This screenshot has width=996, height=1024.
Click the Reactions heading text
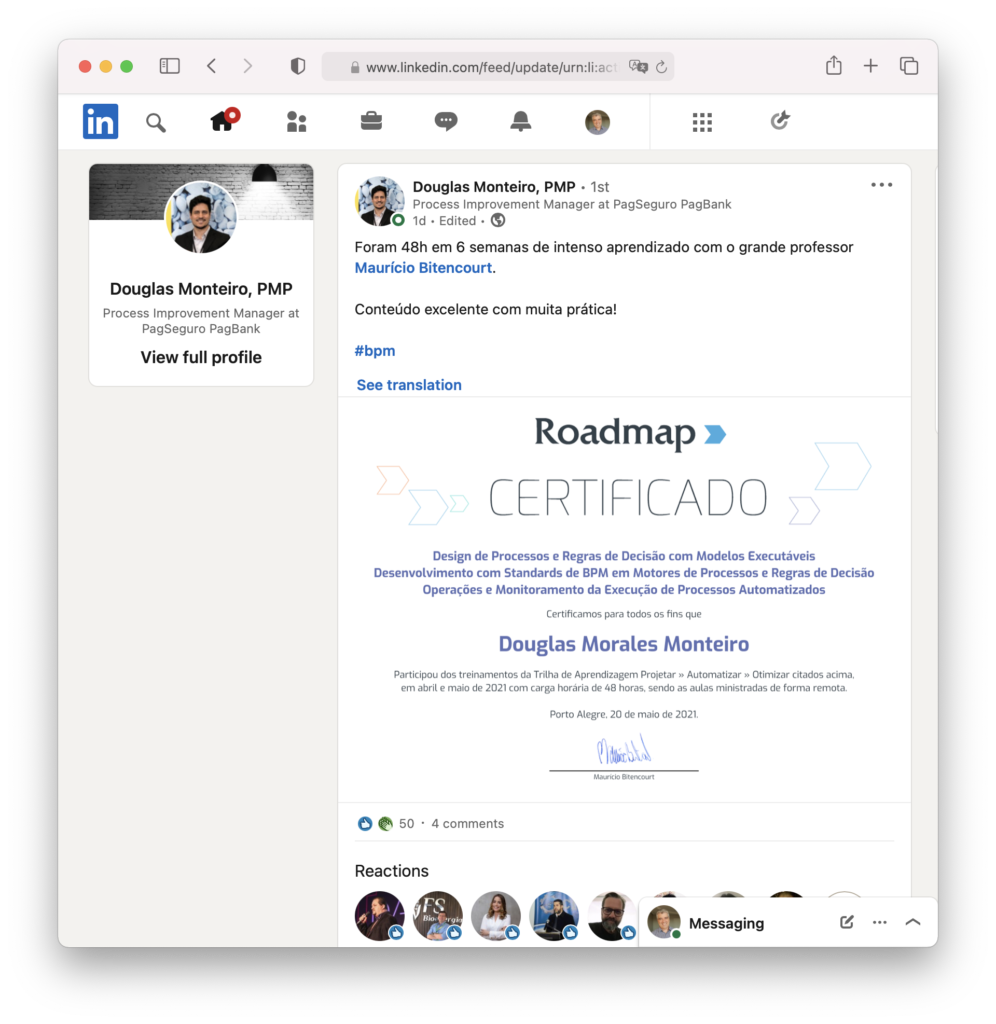click(x=391, y=871)
